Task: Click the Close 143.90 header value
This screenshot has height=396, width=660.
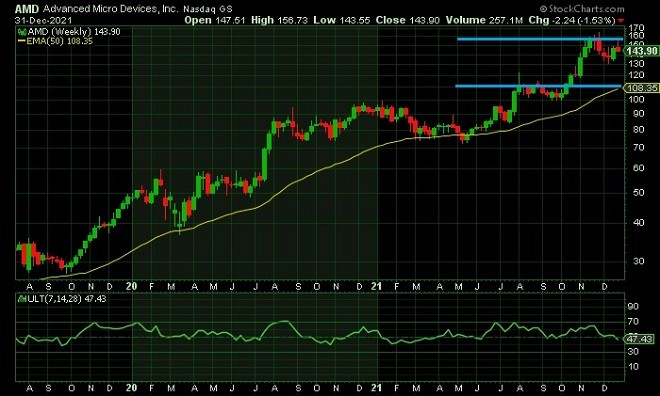Action: 408,20
